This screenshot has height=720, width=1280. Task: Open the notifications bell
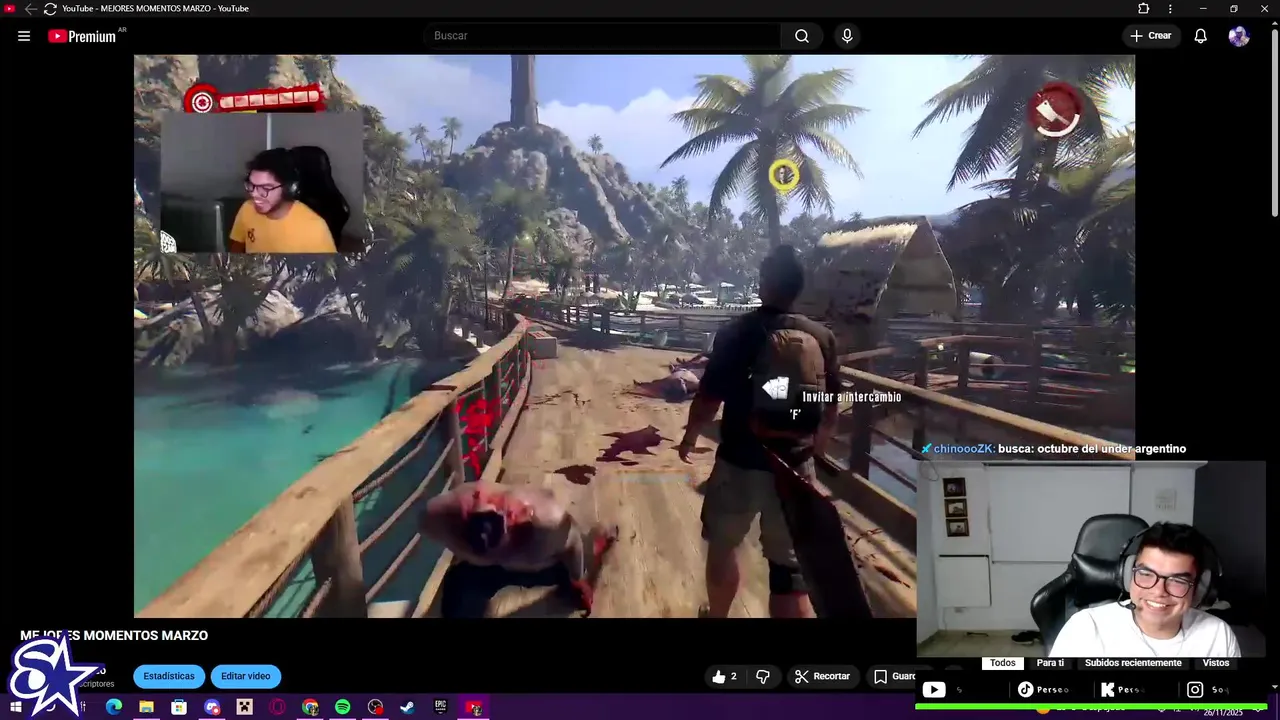click(x=1201, y=36)
